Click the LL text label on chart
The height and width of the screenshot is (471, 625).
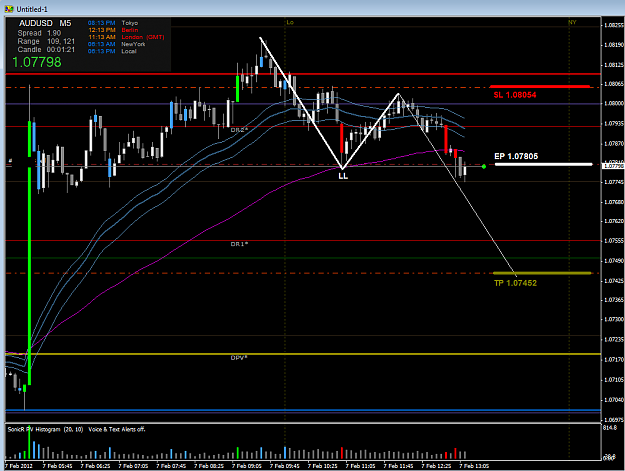(343, 176)
